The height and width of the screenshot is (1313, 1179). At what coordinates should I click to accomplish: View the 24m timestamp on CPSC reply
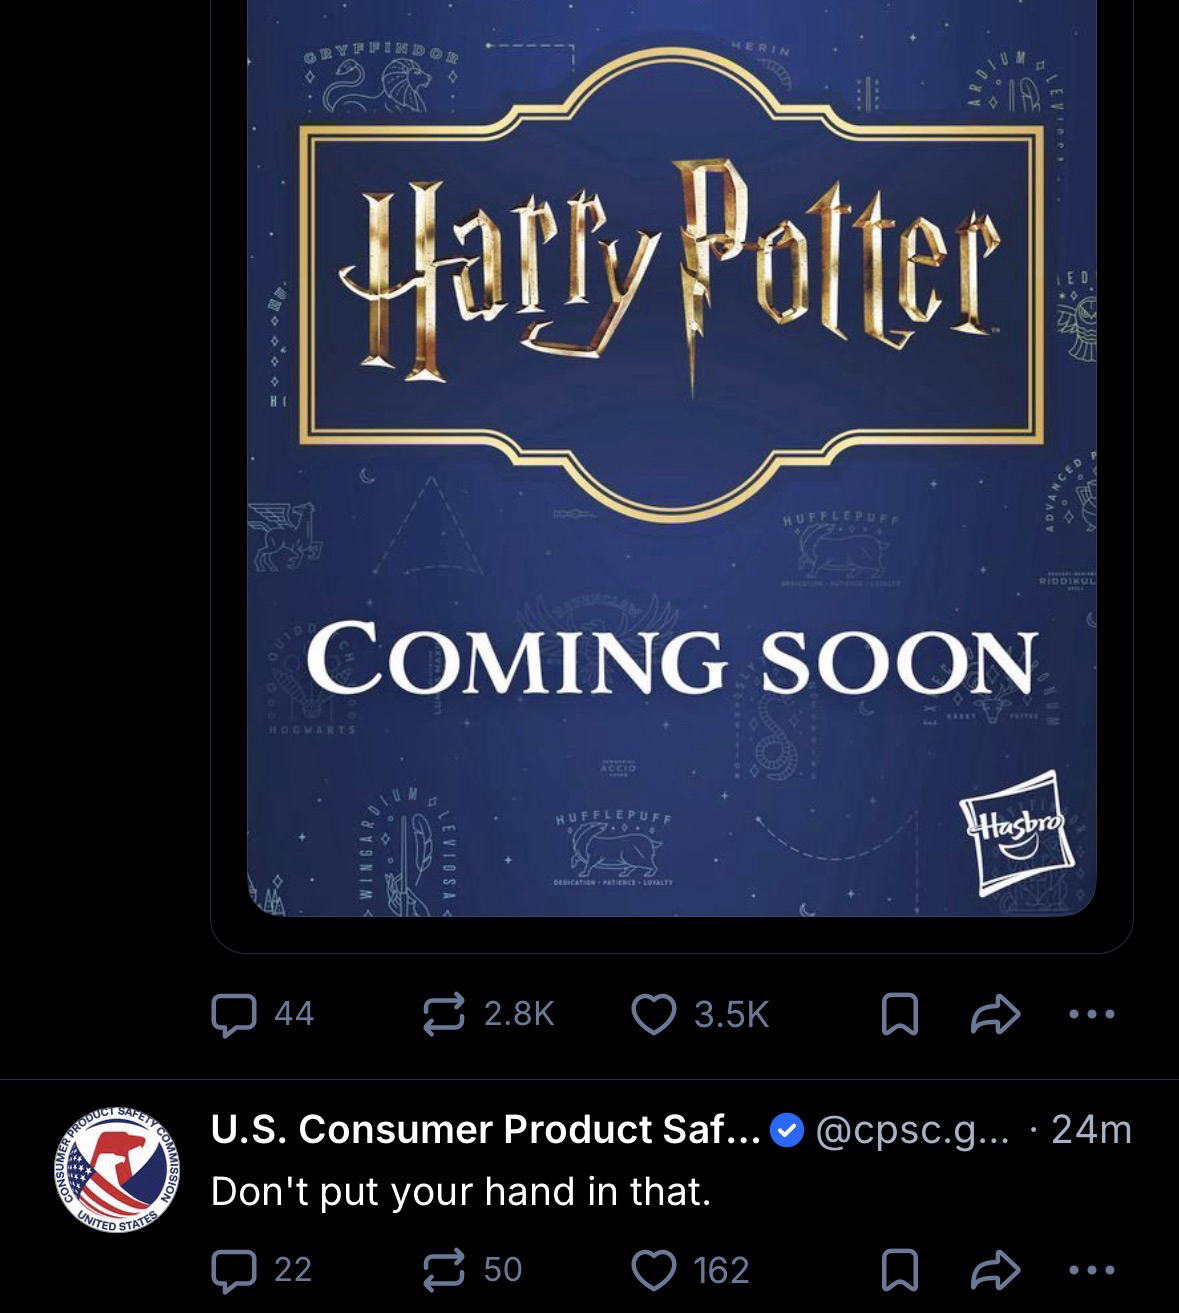[x=1092, y=1129]
